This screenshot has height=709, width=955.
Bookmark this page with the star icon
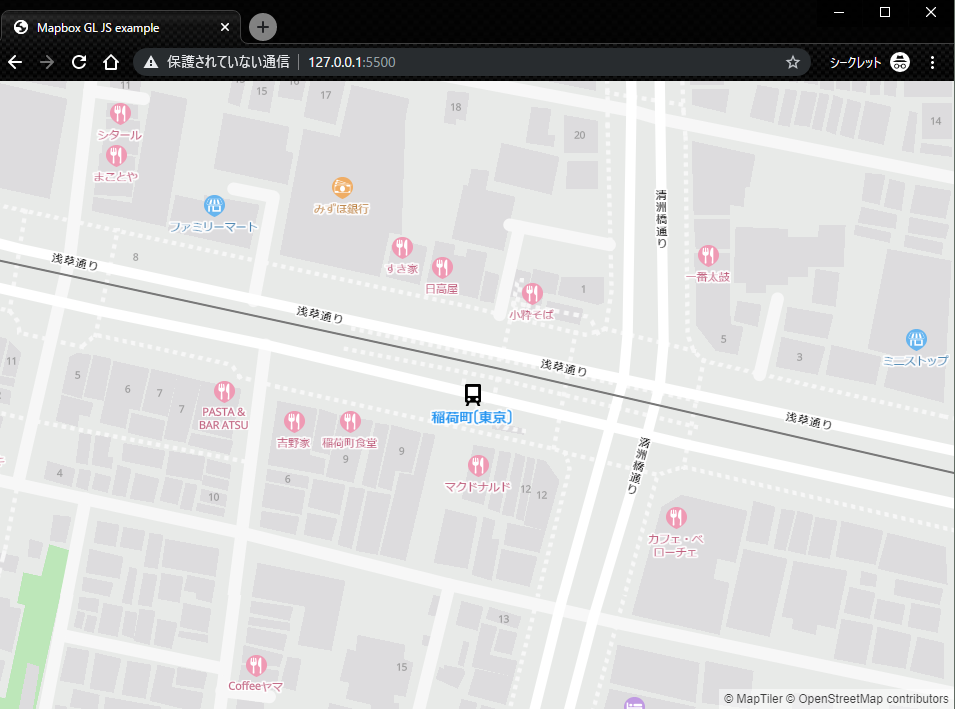793,62
